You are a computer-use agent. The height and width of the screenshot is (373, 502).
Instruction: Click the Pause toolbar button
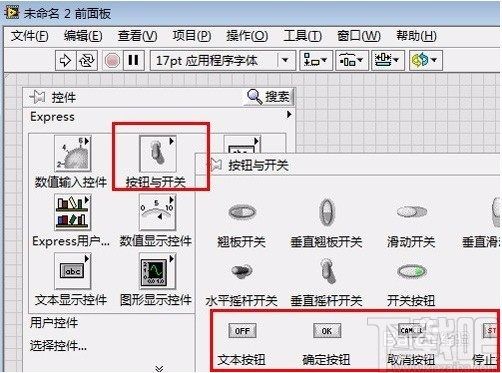pos(134,61)
